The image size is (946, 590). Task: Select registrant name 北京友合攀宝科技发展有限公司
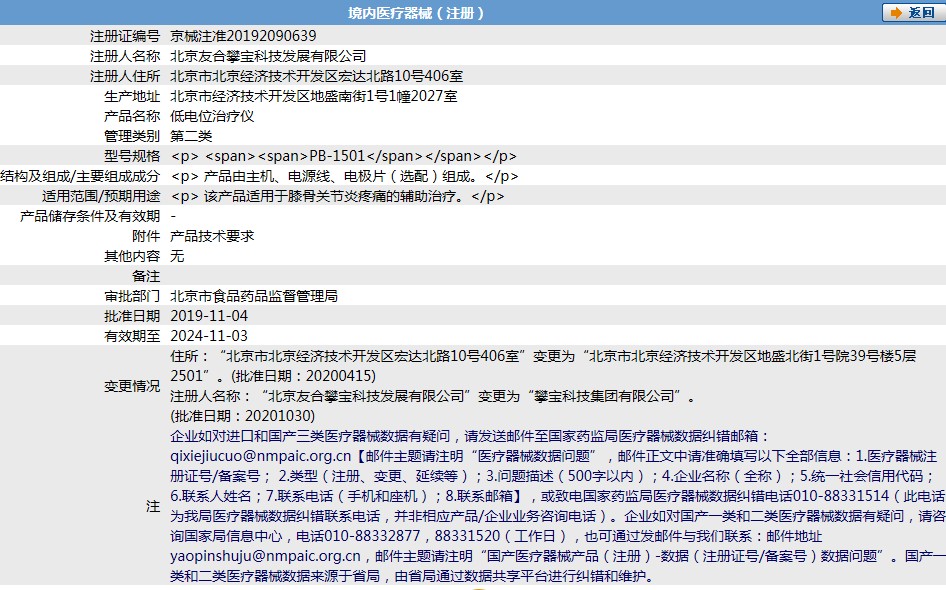(268, 56)
